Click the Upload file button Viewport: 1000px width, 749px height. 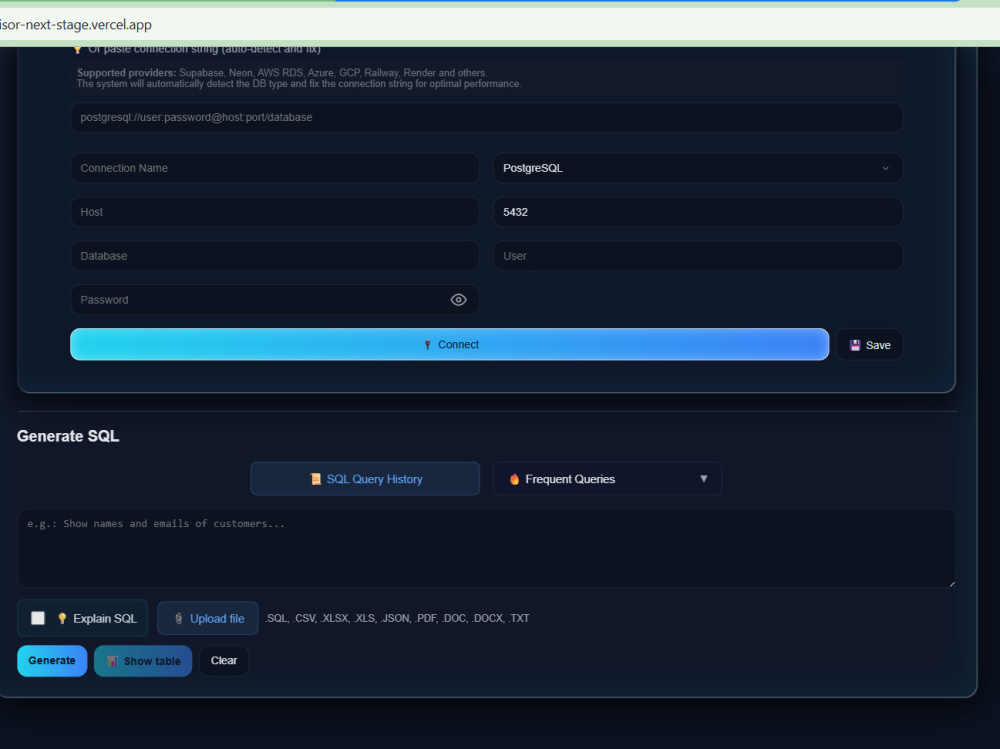(208, 618)
